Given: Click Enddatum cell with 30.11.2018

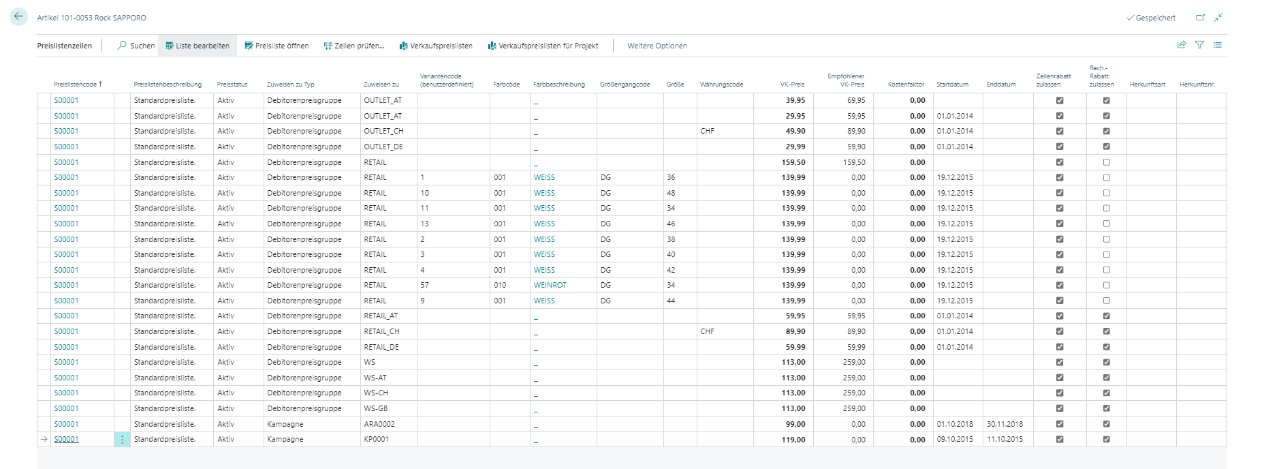Looking at the screenshot, I should click(1002, 424).
